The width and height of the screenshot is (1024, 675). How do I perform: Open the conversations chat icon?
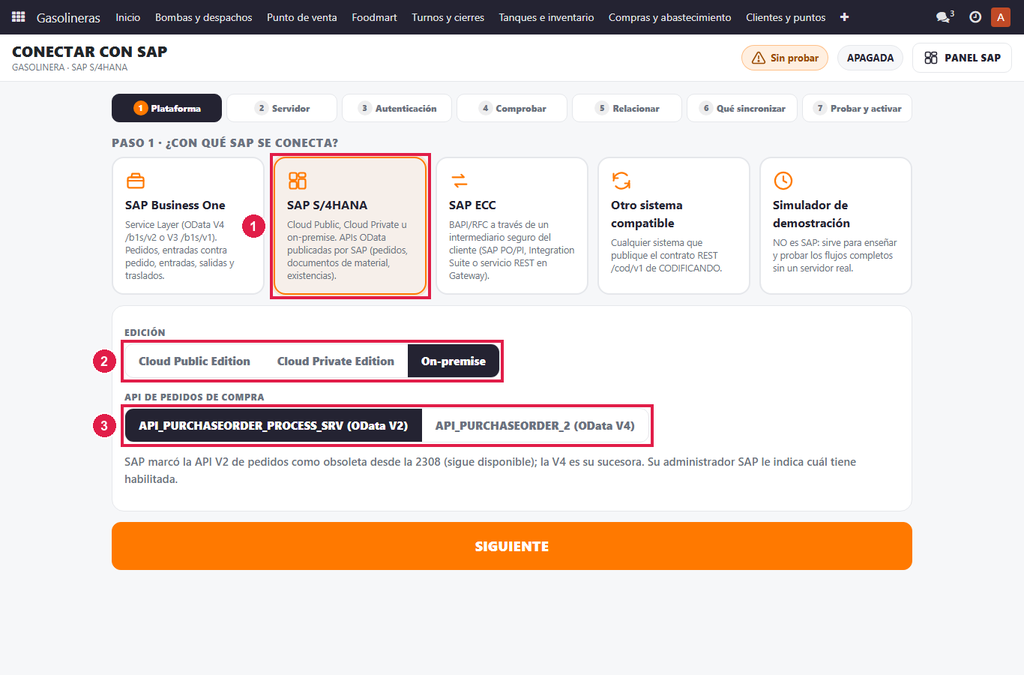coord(944,17)
